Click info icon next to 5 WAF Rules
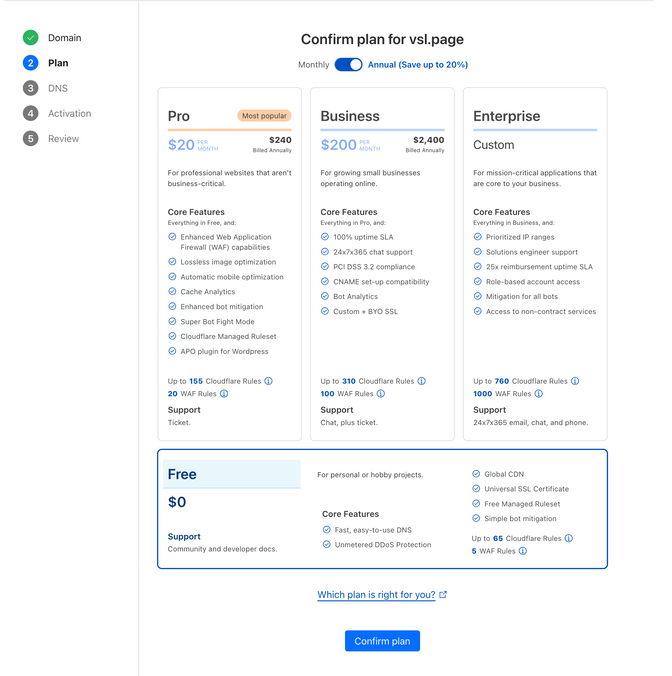Viewport: 672px width, 676px height. [x=523, y=551]
